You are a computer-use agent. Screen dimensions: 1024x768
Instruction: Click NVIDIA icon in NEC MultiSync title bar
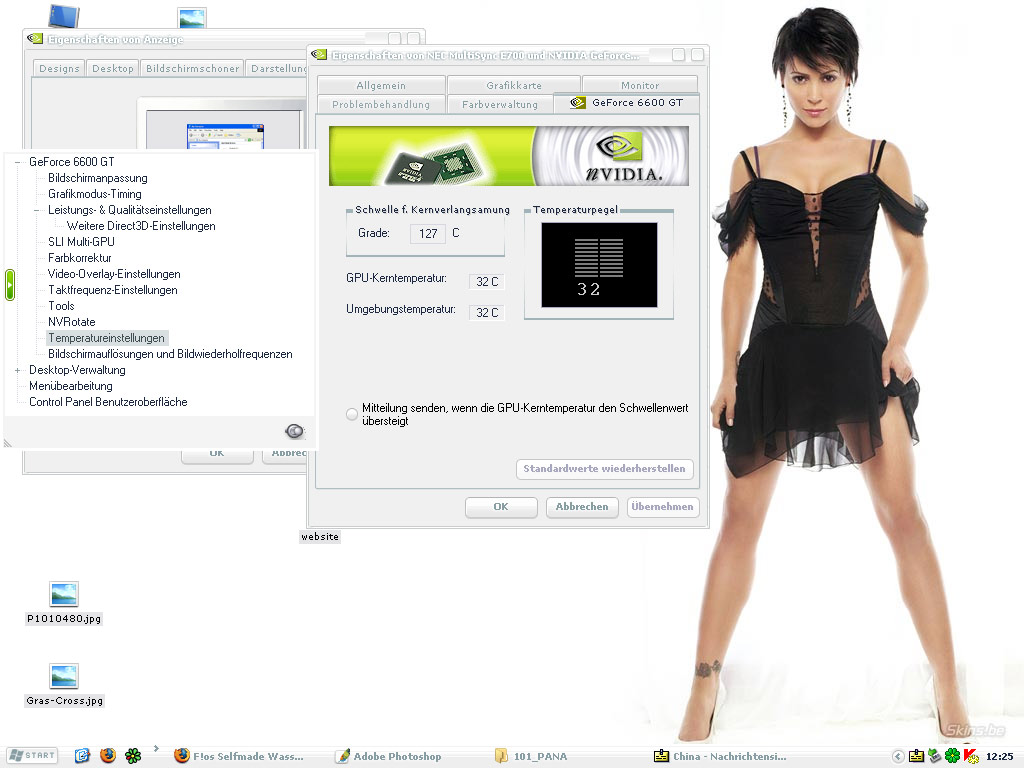(x=319, y=55)
